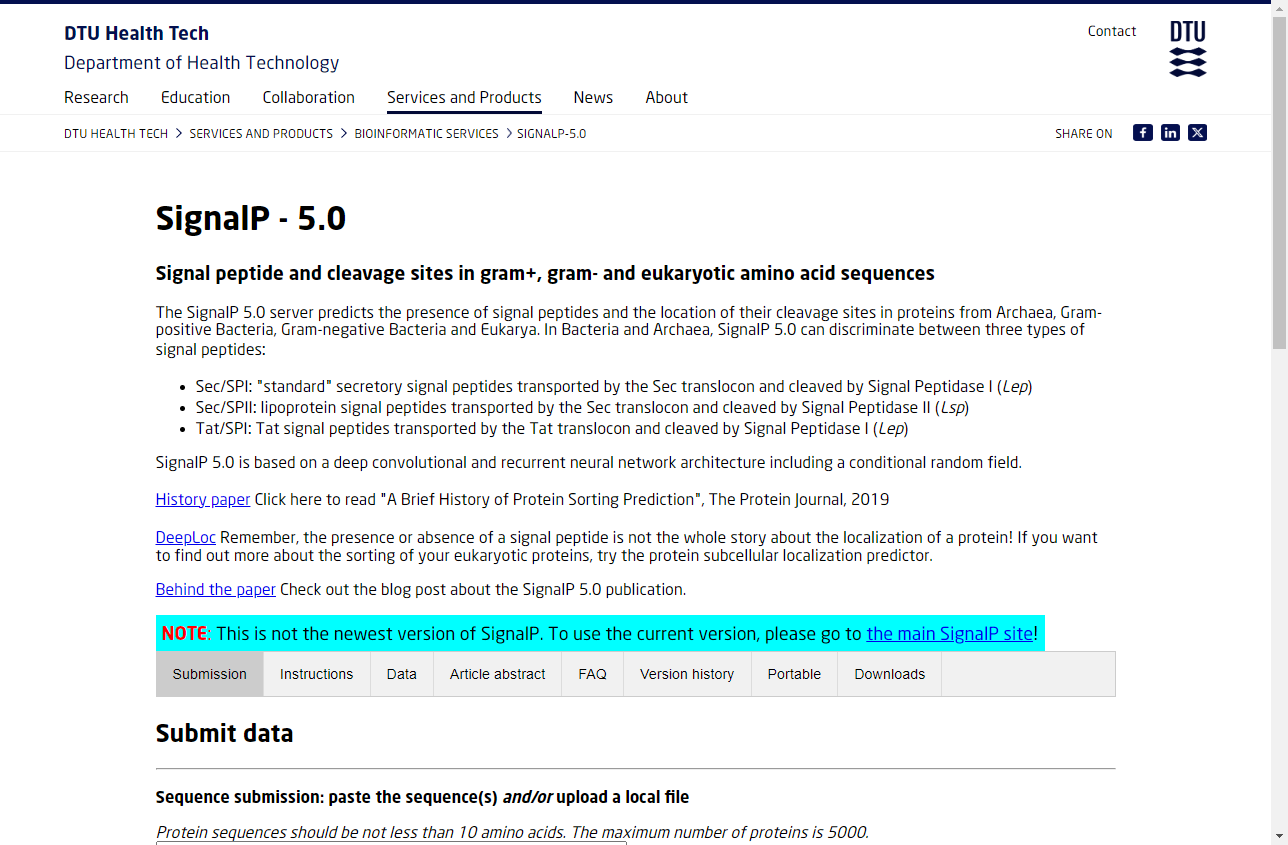Go to the DTU Health Tech title link
This screenshot has height=845, width=1288.
[137, 33]
